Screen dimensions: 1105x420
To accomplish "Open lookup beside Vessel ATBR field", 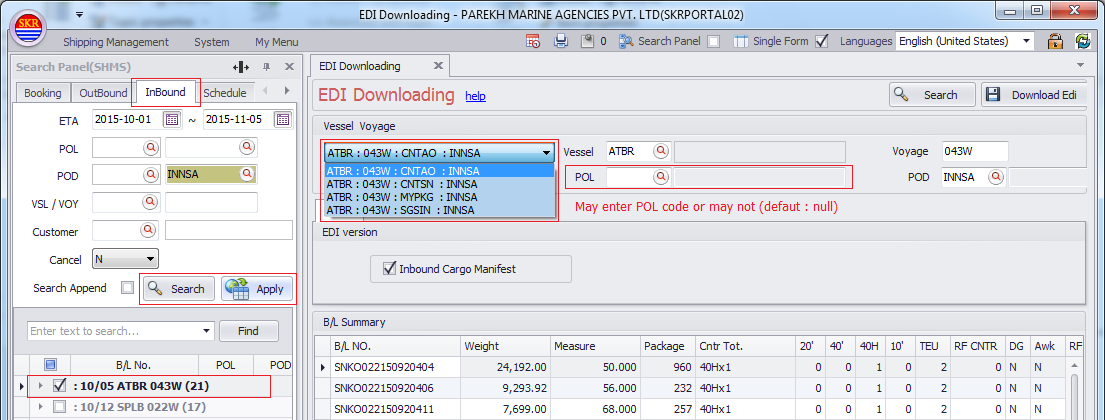I will click(660, 152).
